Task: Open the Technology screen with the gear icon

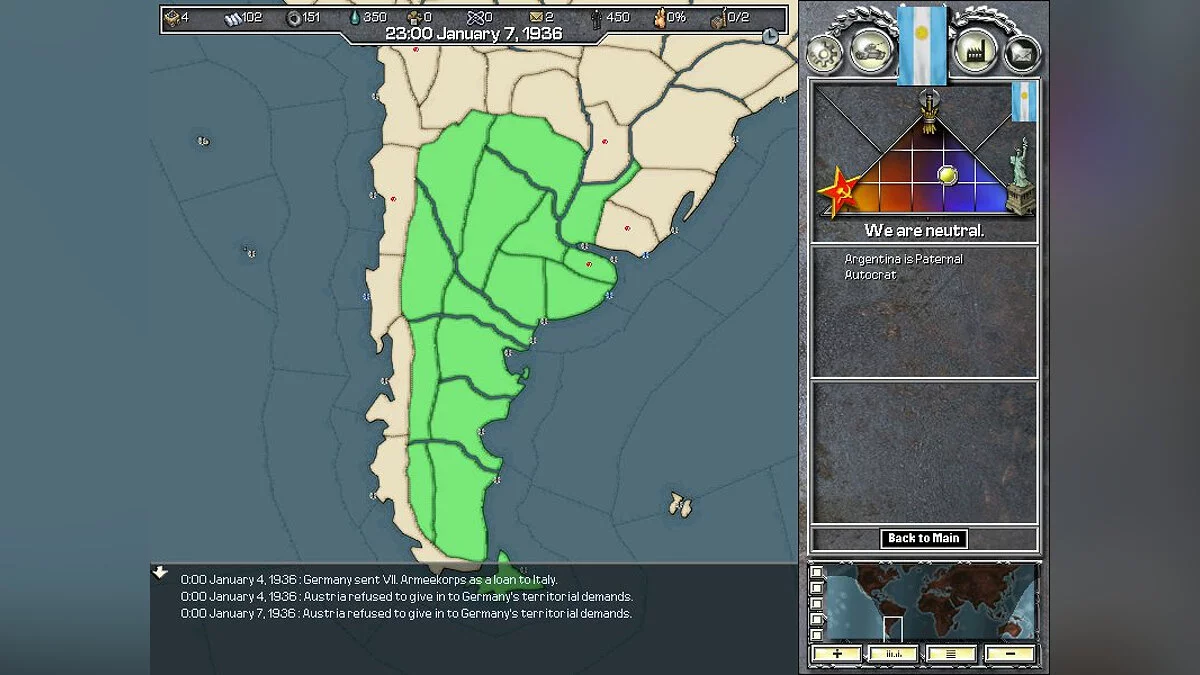Action: 822,53
